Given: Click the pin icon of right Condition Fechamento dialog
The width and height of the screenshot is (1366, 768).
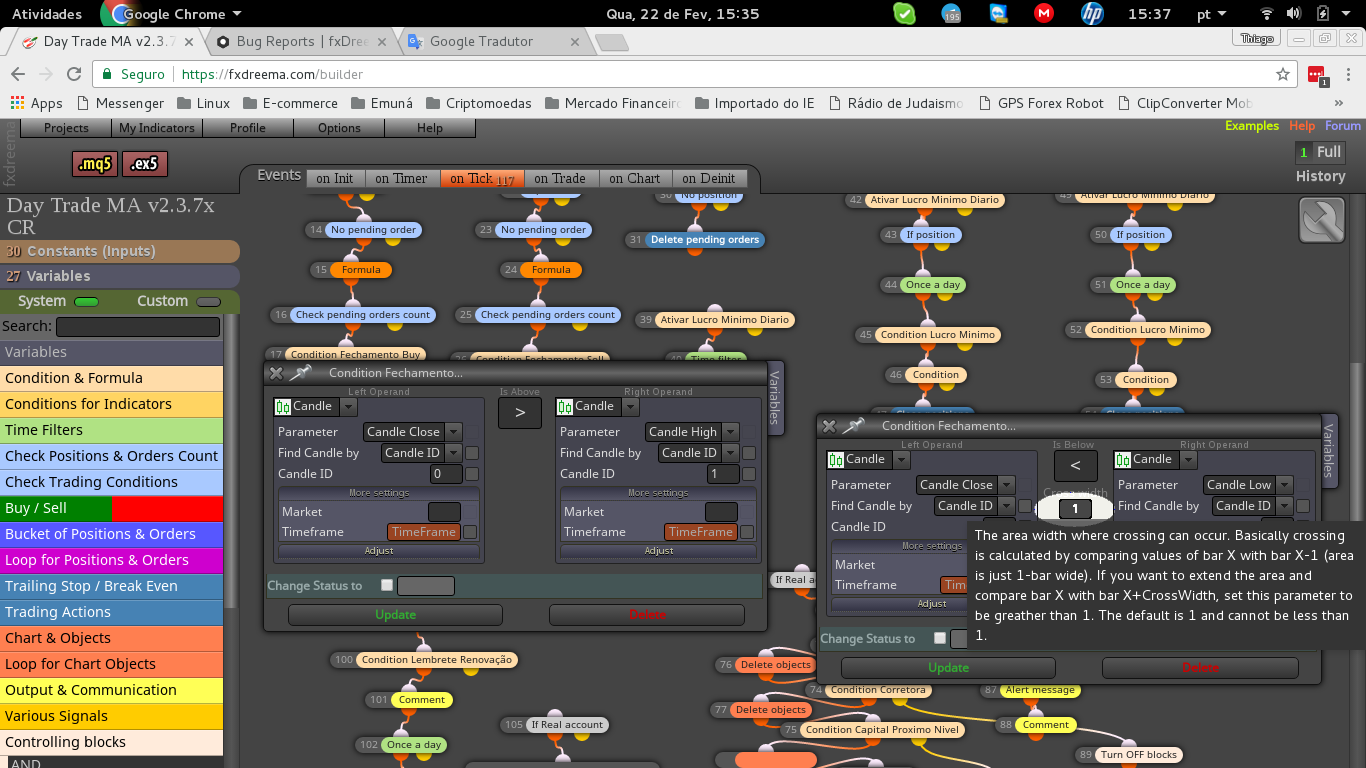Looking at the screenshot, I should click(x=854, y=425).
